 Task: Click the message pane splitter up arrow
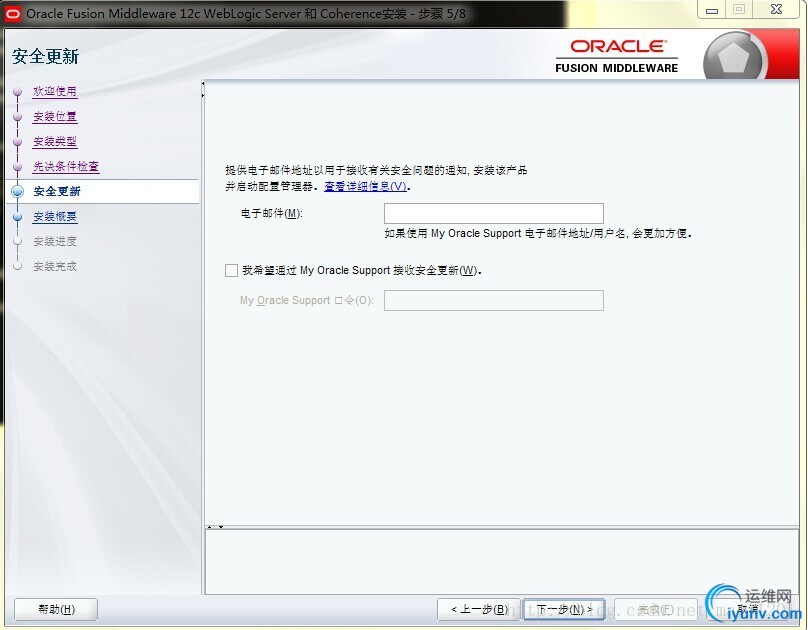[x=210, y=527]
